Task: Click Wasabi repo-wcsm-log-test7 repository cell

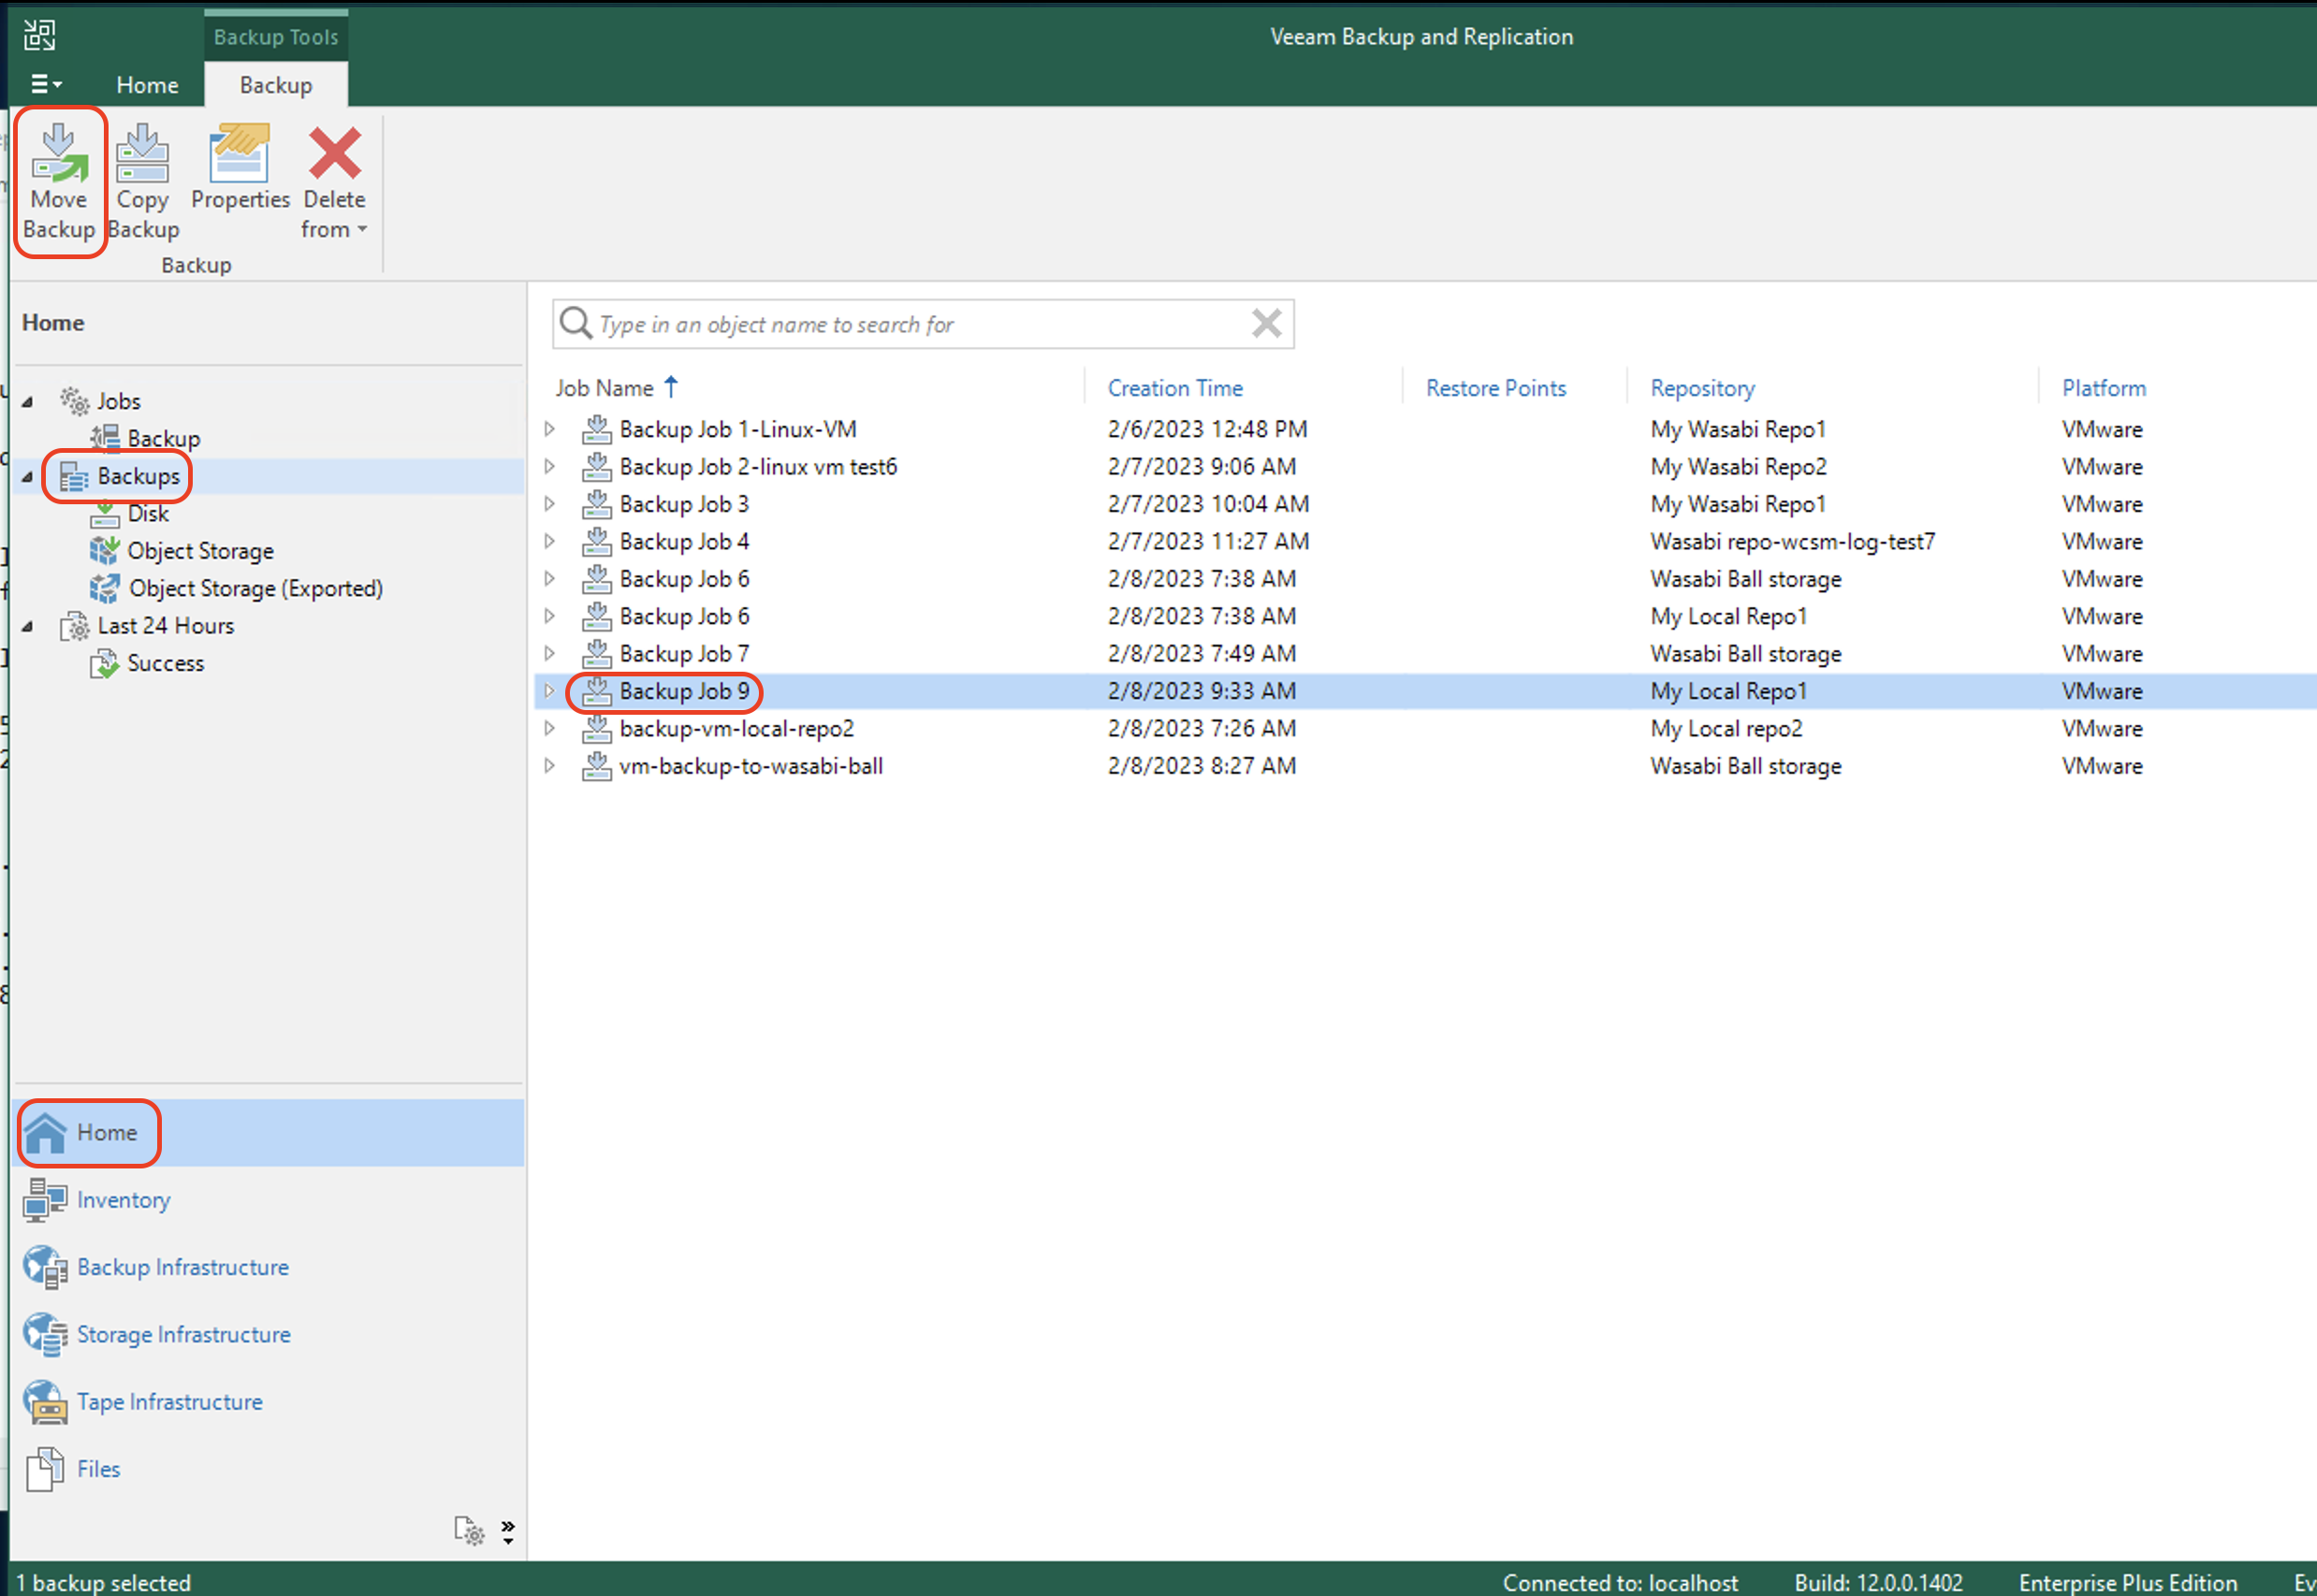Action: pos(1793,541)
